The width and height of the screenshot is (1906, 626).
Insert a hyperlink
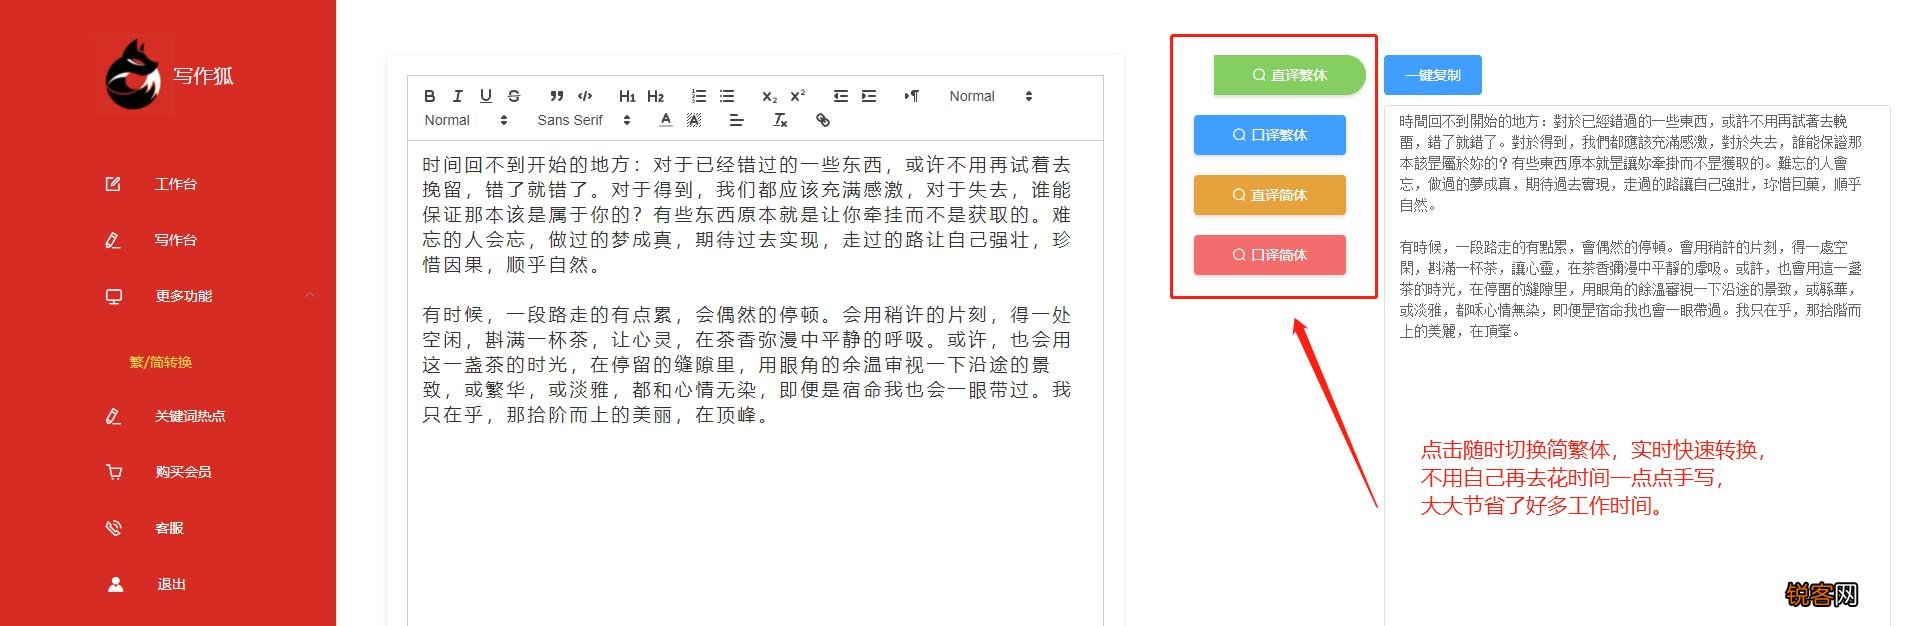pyautogui.click(x=823, y=120)
